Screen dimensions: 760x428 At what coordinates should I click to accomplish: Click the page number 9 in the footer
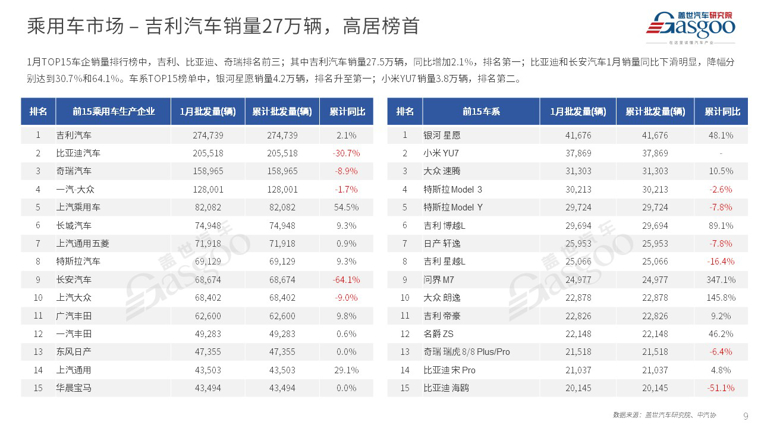745,415
